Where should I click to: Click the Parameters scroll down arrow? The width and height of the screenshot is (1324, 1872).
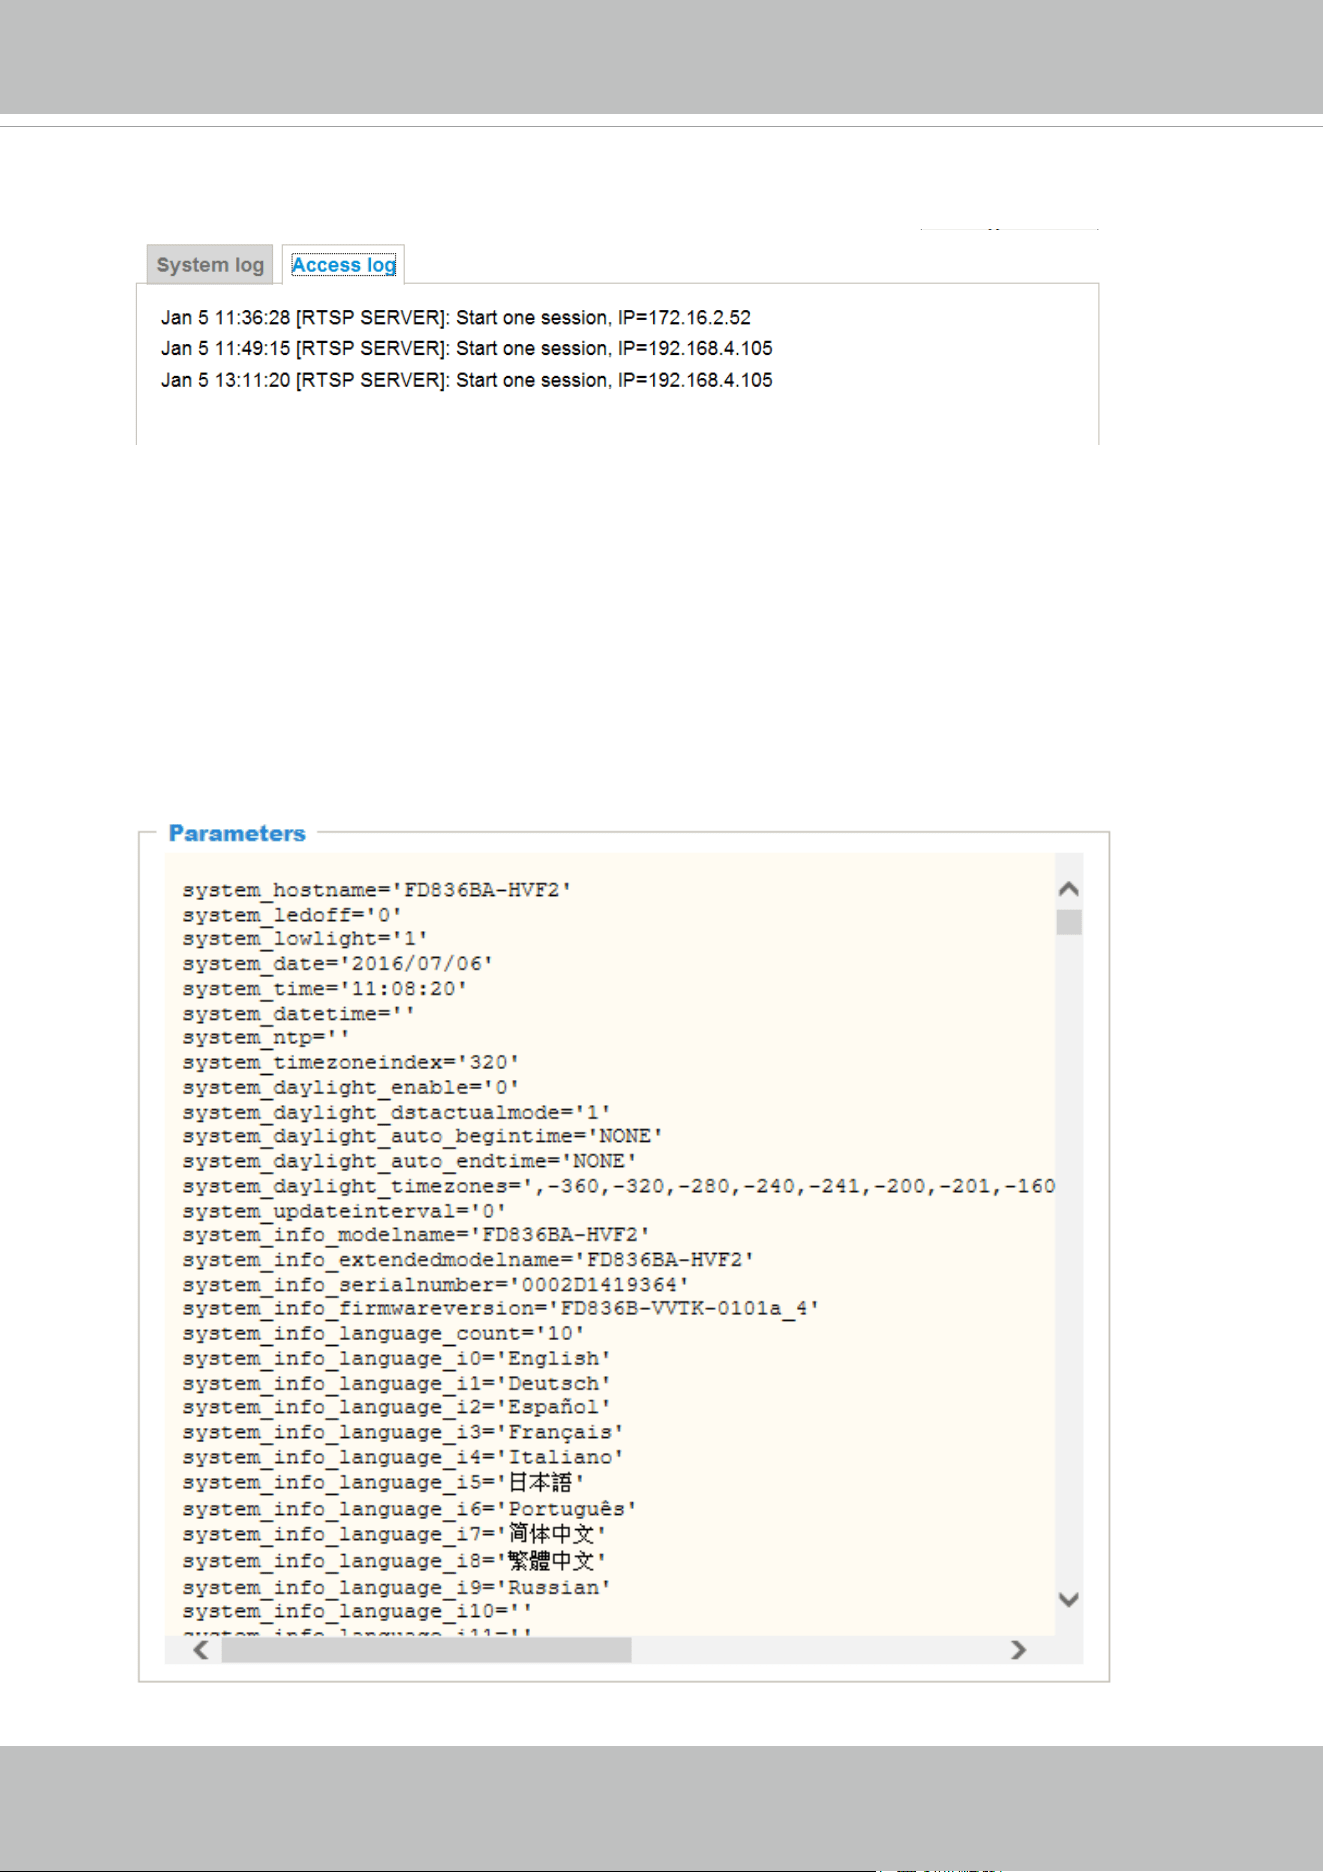tap(1069, 1600)
